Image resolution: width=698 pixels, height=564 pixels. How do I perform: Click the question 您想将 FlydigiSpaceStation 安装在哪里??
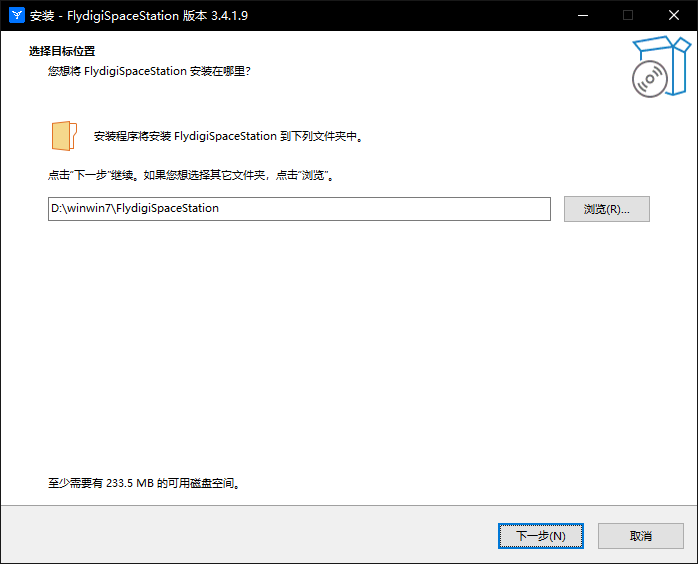(149, 71)
